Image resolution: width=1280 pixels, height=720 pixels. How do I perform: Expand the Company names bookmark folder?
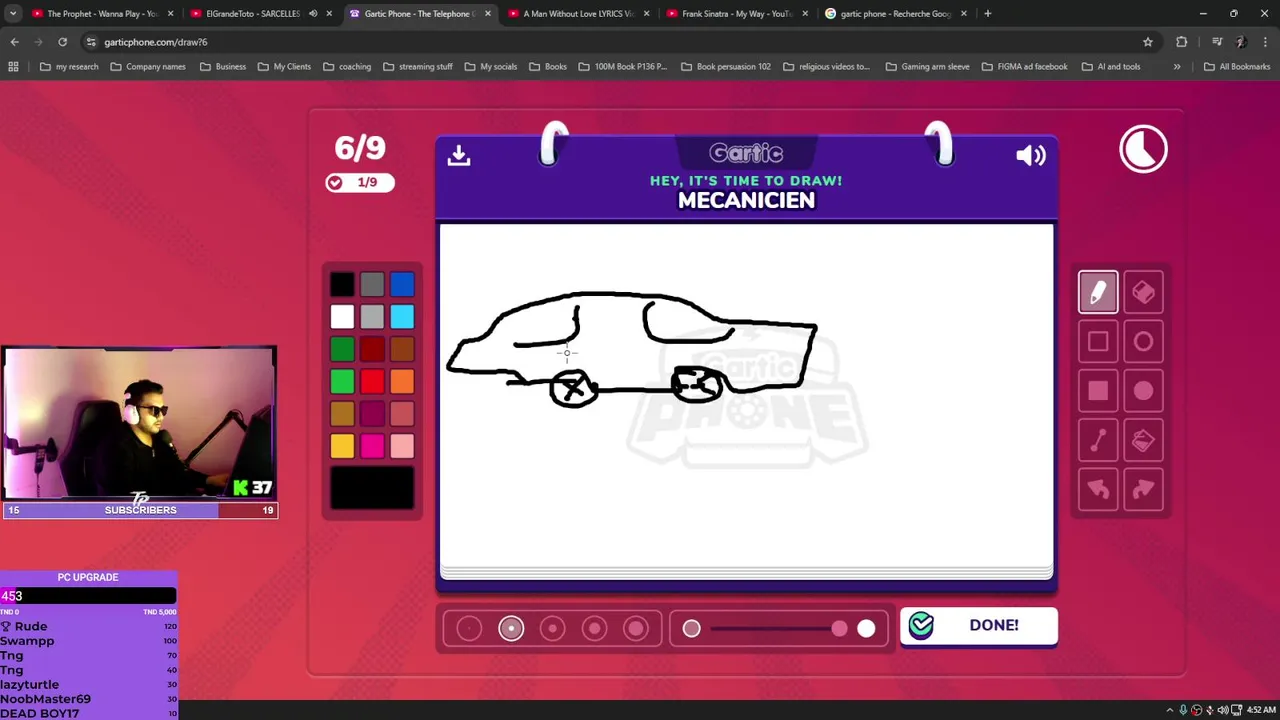(x=148, y=67)
